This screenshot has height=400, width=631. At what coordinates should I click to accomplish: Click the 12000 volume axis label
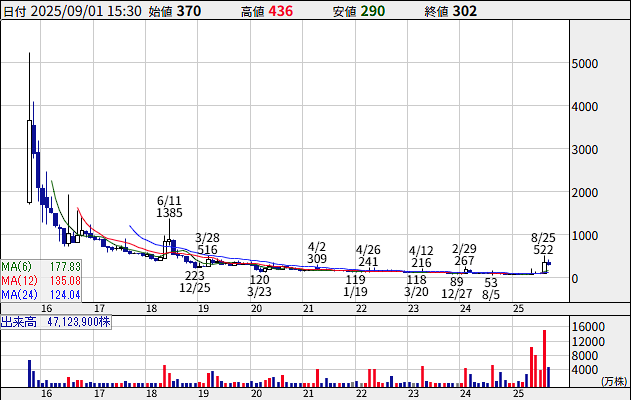[x=588, y=342]
